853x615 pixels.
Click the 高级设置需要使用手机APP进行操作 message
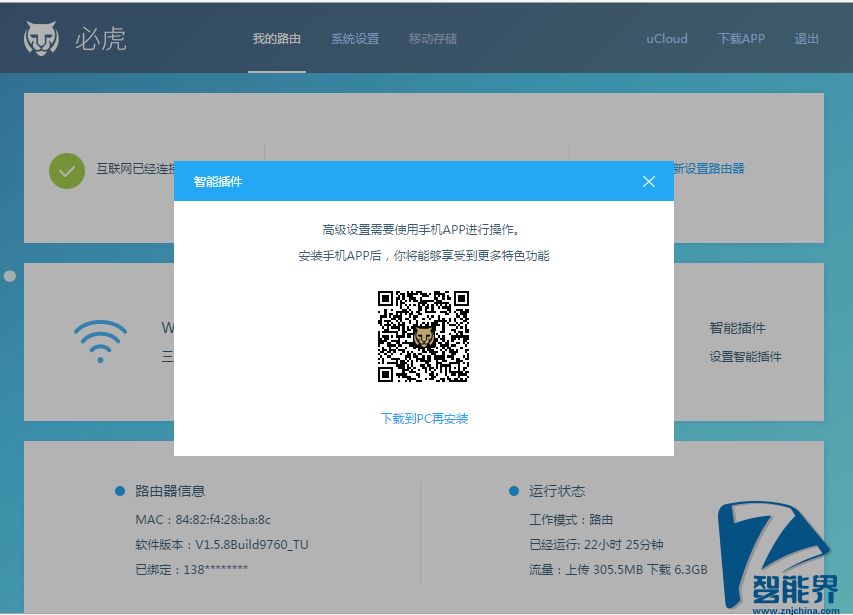pyautogui.click(x=422, y=230)
